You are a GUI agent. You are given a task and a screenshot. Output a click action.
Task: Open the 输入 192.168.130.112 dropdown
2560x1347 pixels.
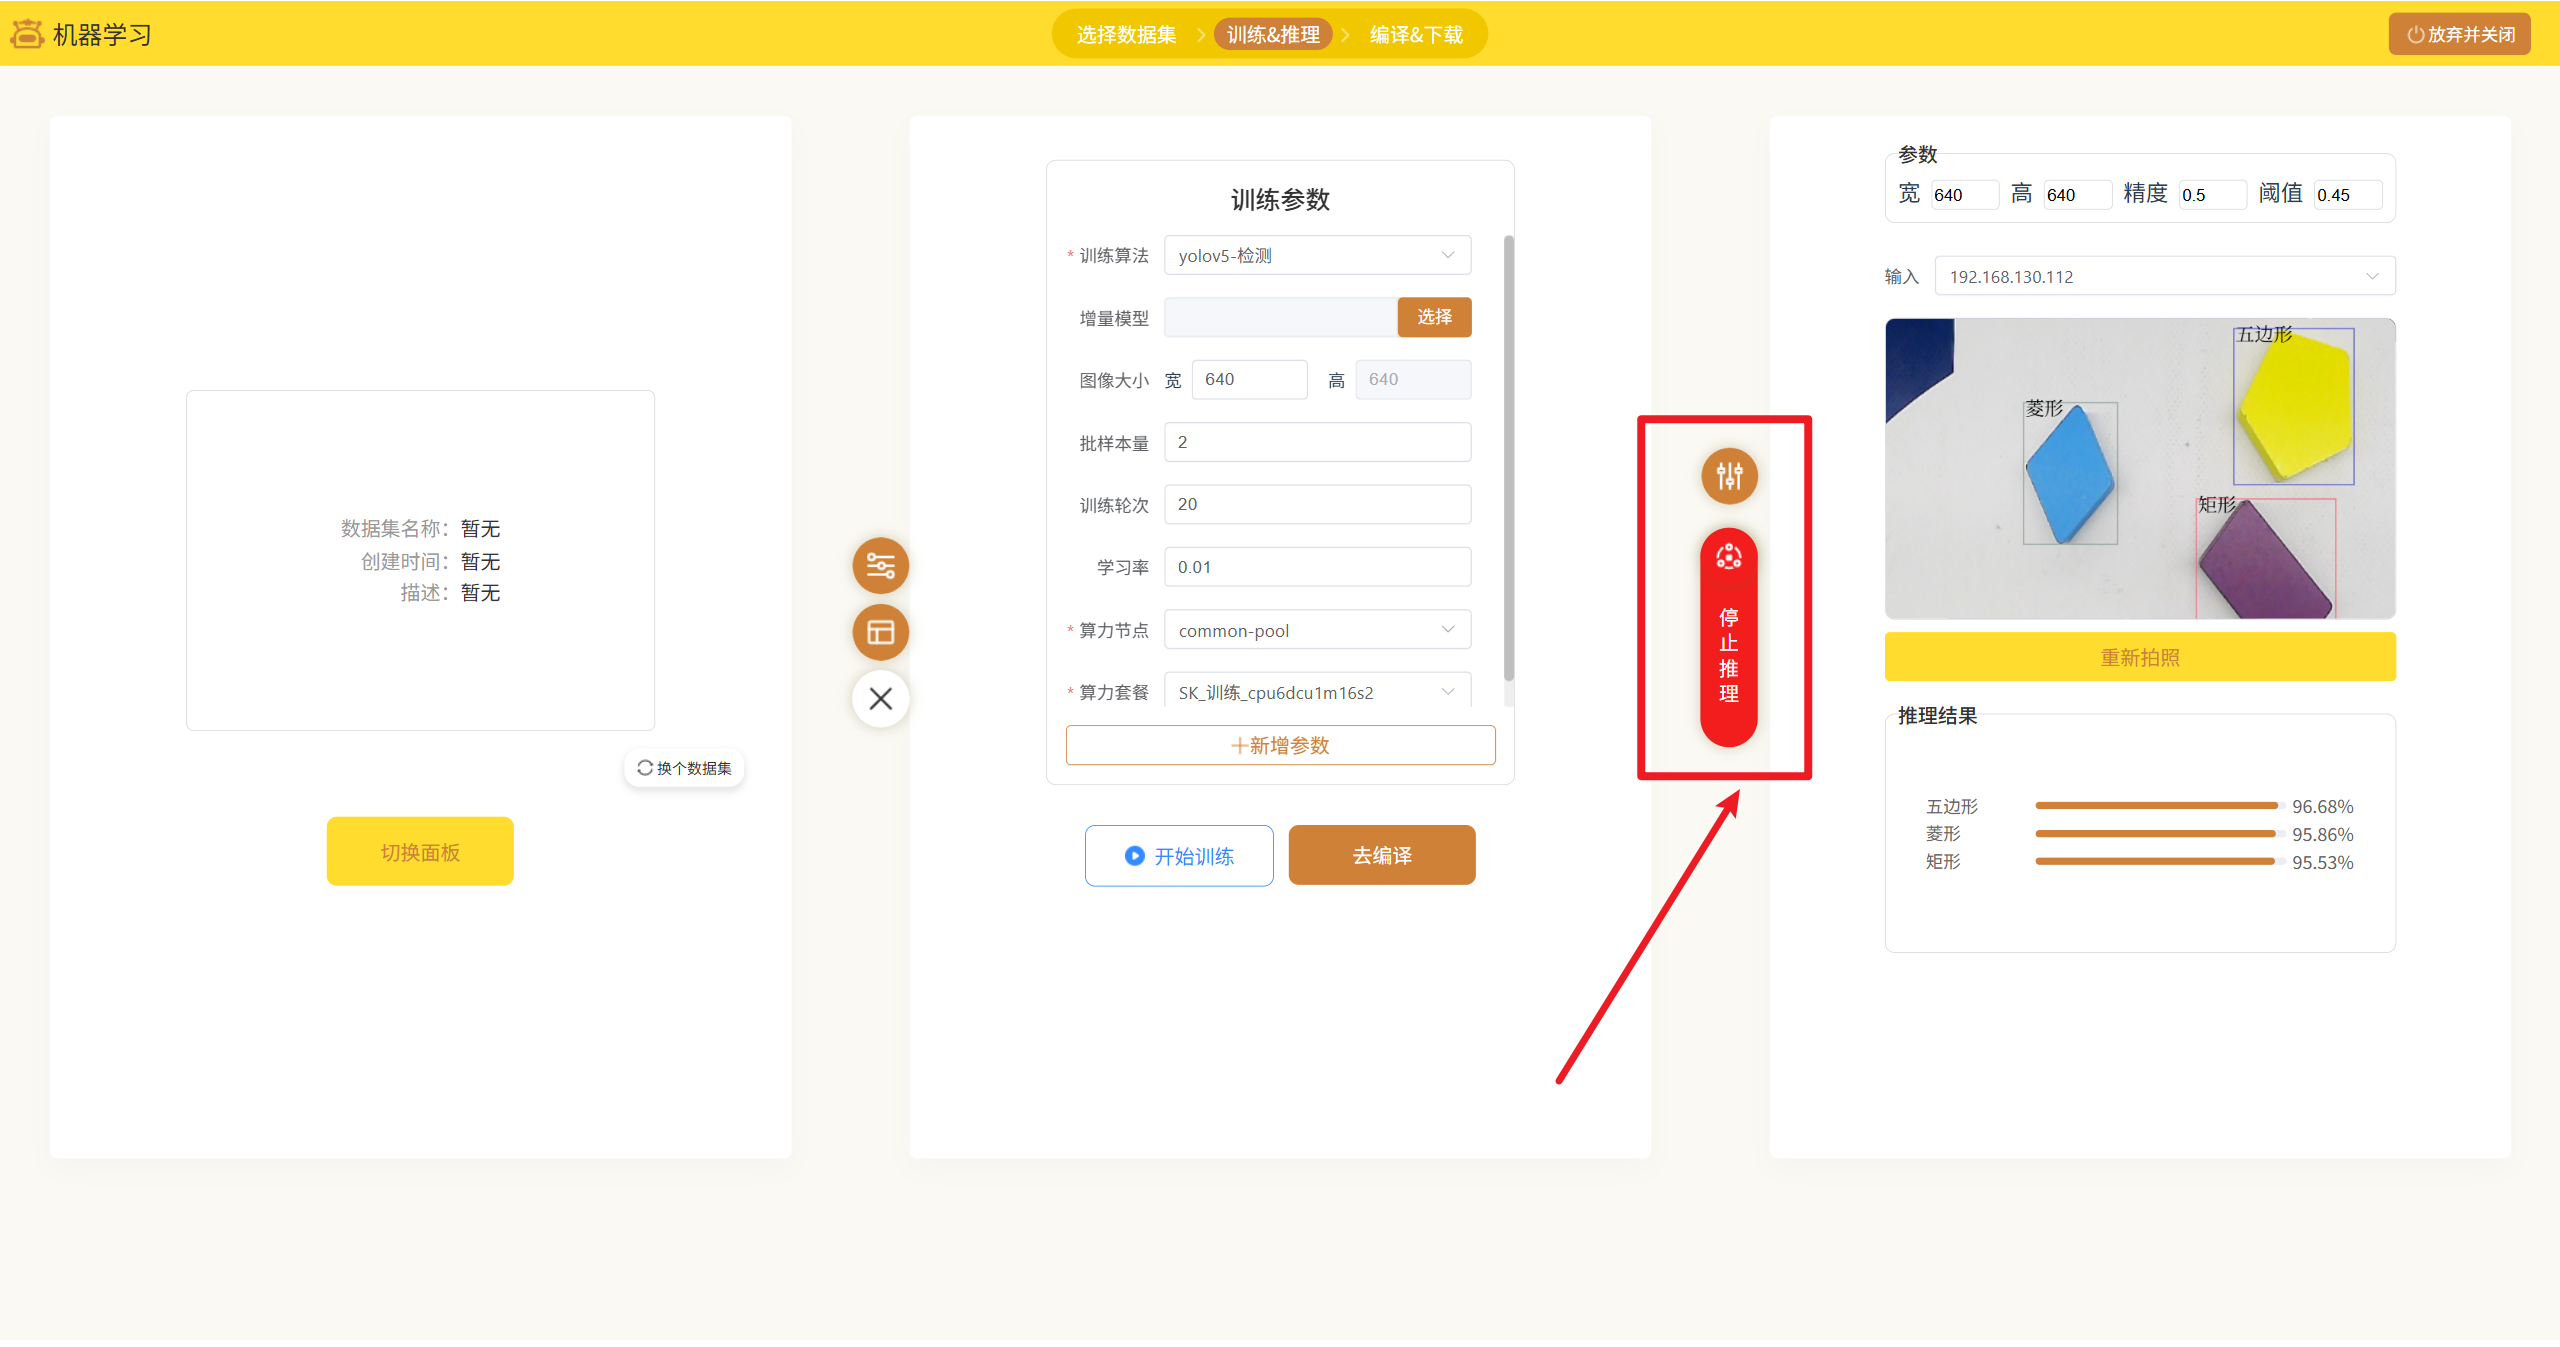[x=2164, y=276]
